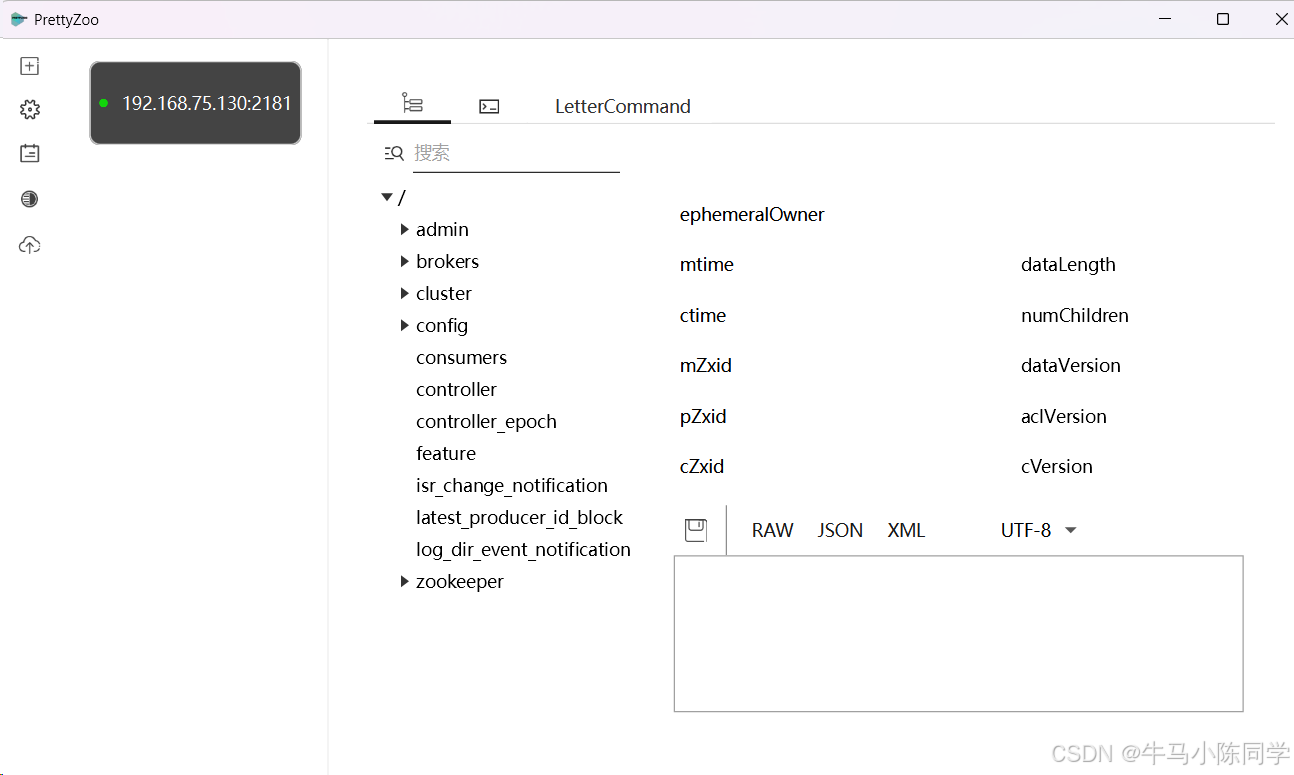
Task: Expand the admin tree node
Action: pyautogui.click(x=405, y=229)
